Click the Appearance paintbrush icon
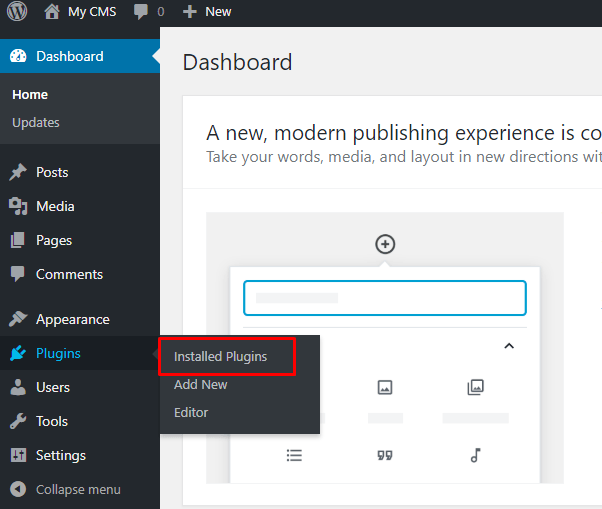 point(18,319)
